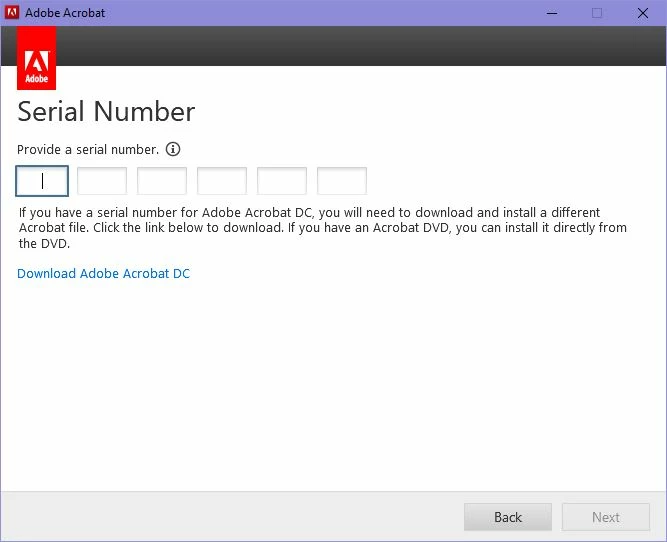The image size is (667, 542).
Task: Select the second serial number field
Action: click(x=102, y=181)
